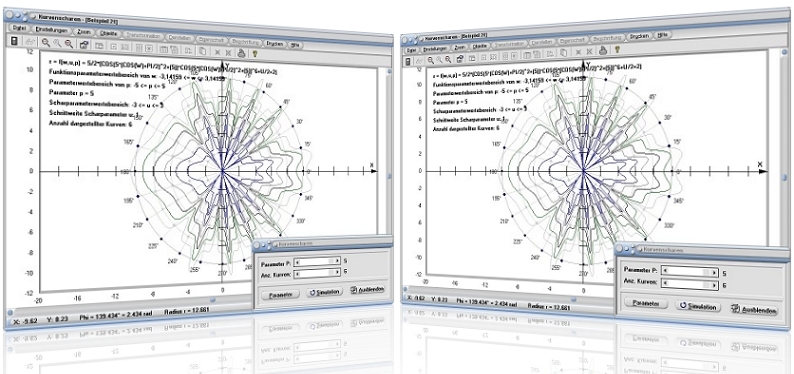The width and height of the screenshot is (794, 374).
Task: Click light bulb icon in right window toolbar
Action: pos(617,50)
